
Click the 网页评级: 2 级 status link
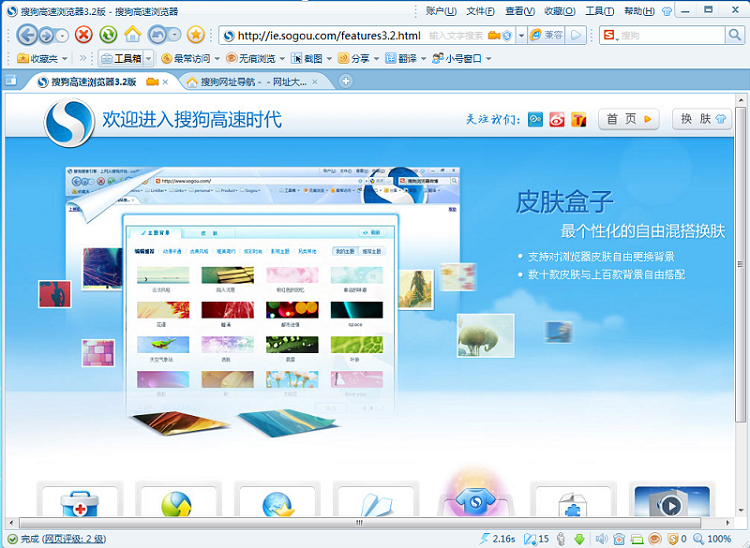[74, 539]
